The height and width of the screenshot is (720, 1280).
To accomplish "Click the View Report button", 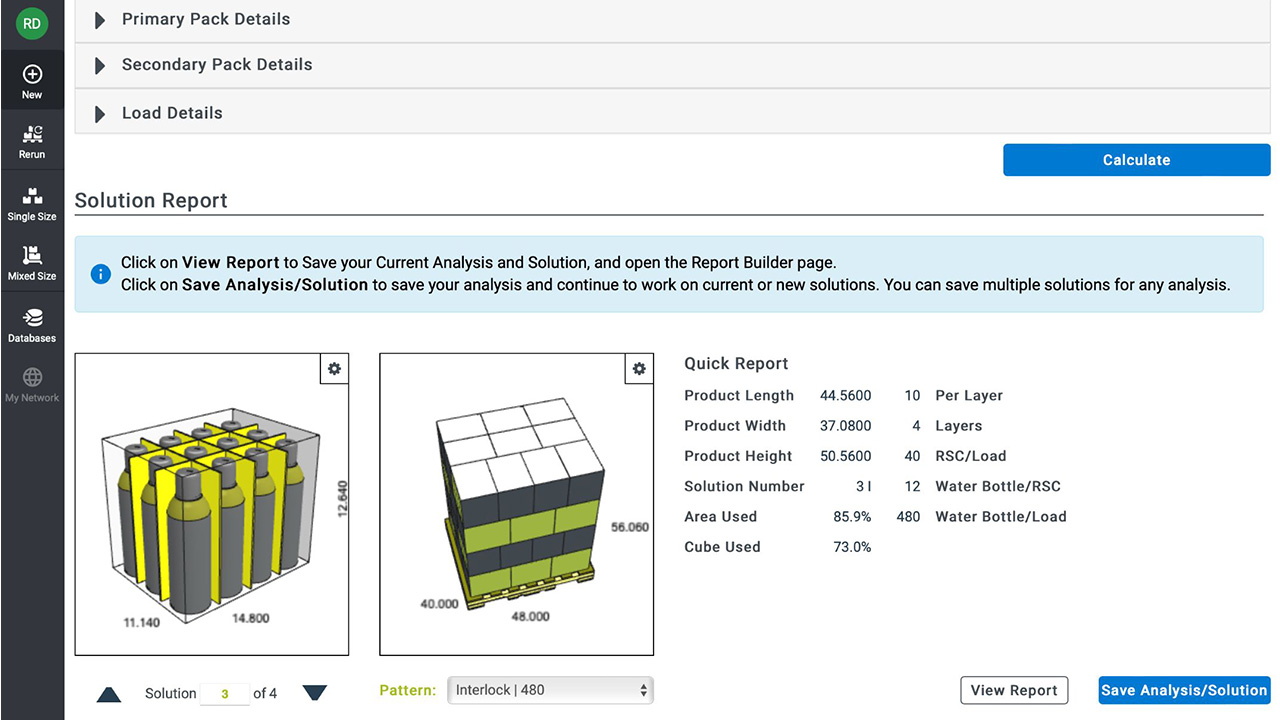I will pyautogui.click(x=1013, y=690).
